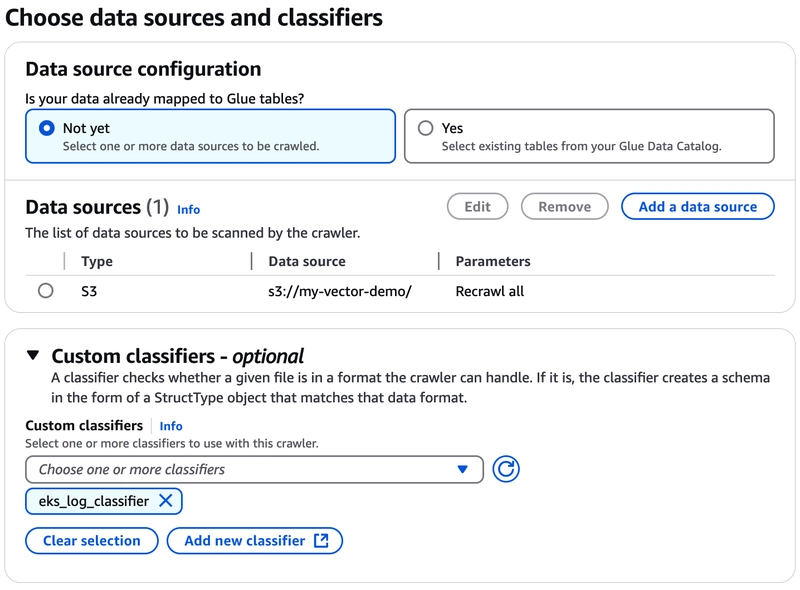Open 'Choose one or more classifiers' dropdown
Screen dimensions: 800x590
[x=254, y=469]
